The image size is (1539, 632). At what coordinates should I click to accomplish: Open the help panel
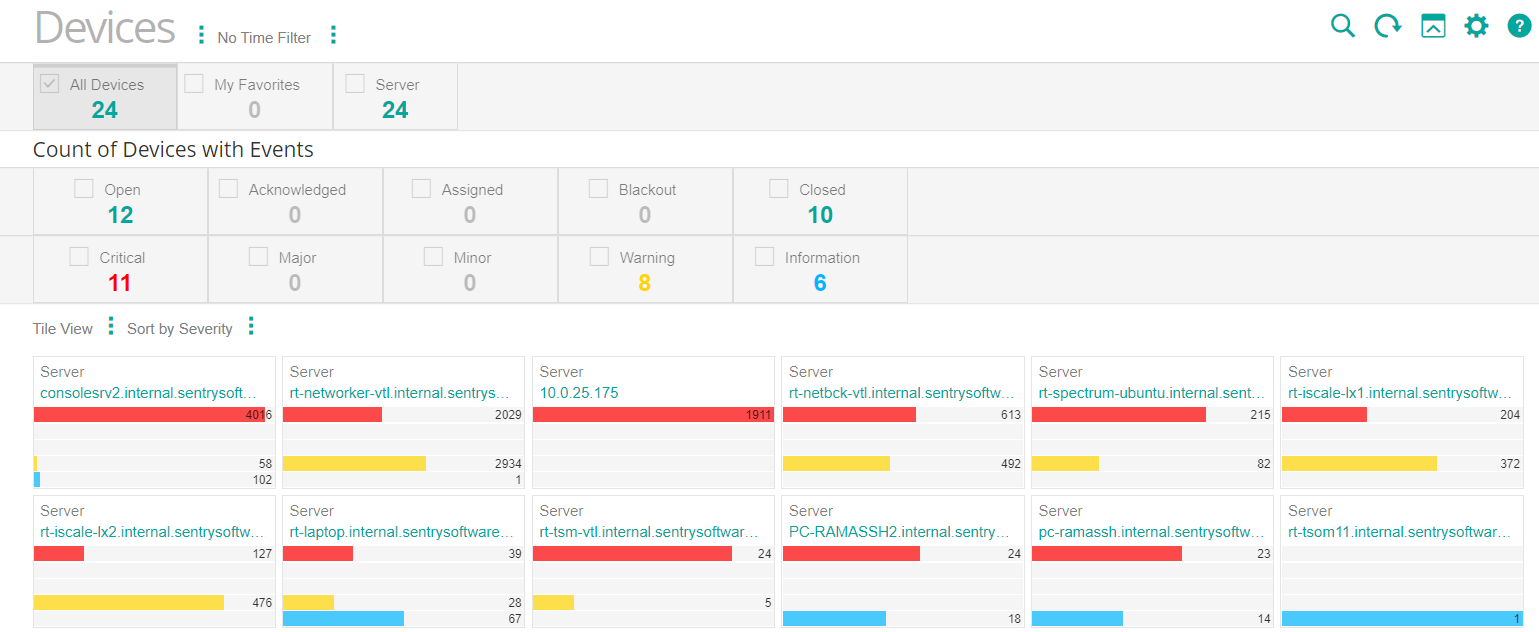(1519, 26)
